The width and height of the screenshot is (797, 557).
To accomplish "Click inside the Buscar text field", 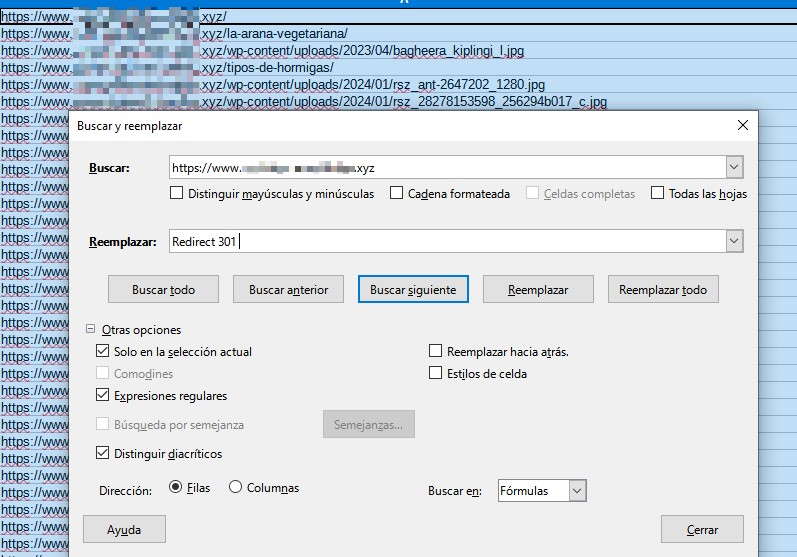I will 445,167.
